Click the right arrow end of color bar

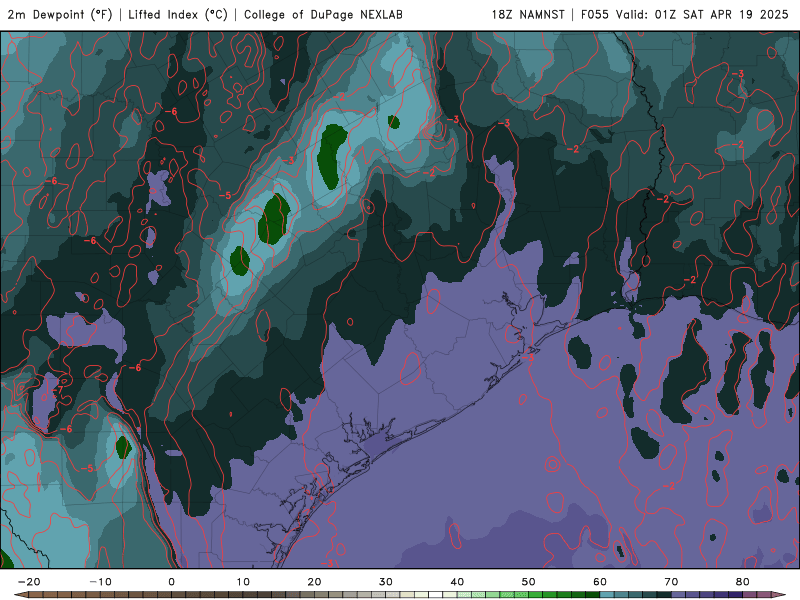pyautogui.click(x=781, y=595)
